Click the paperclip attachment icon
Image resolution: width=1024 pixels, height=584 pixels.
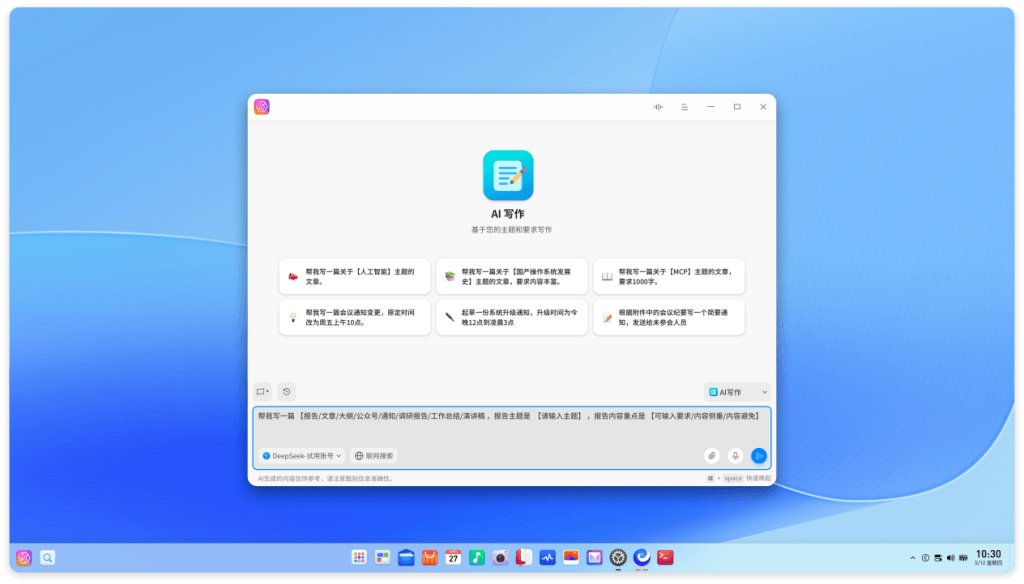point(712,456)
